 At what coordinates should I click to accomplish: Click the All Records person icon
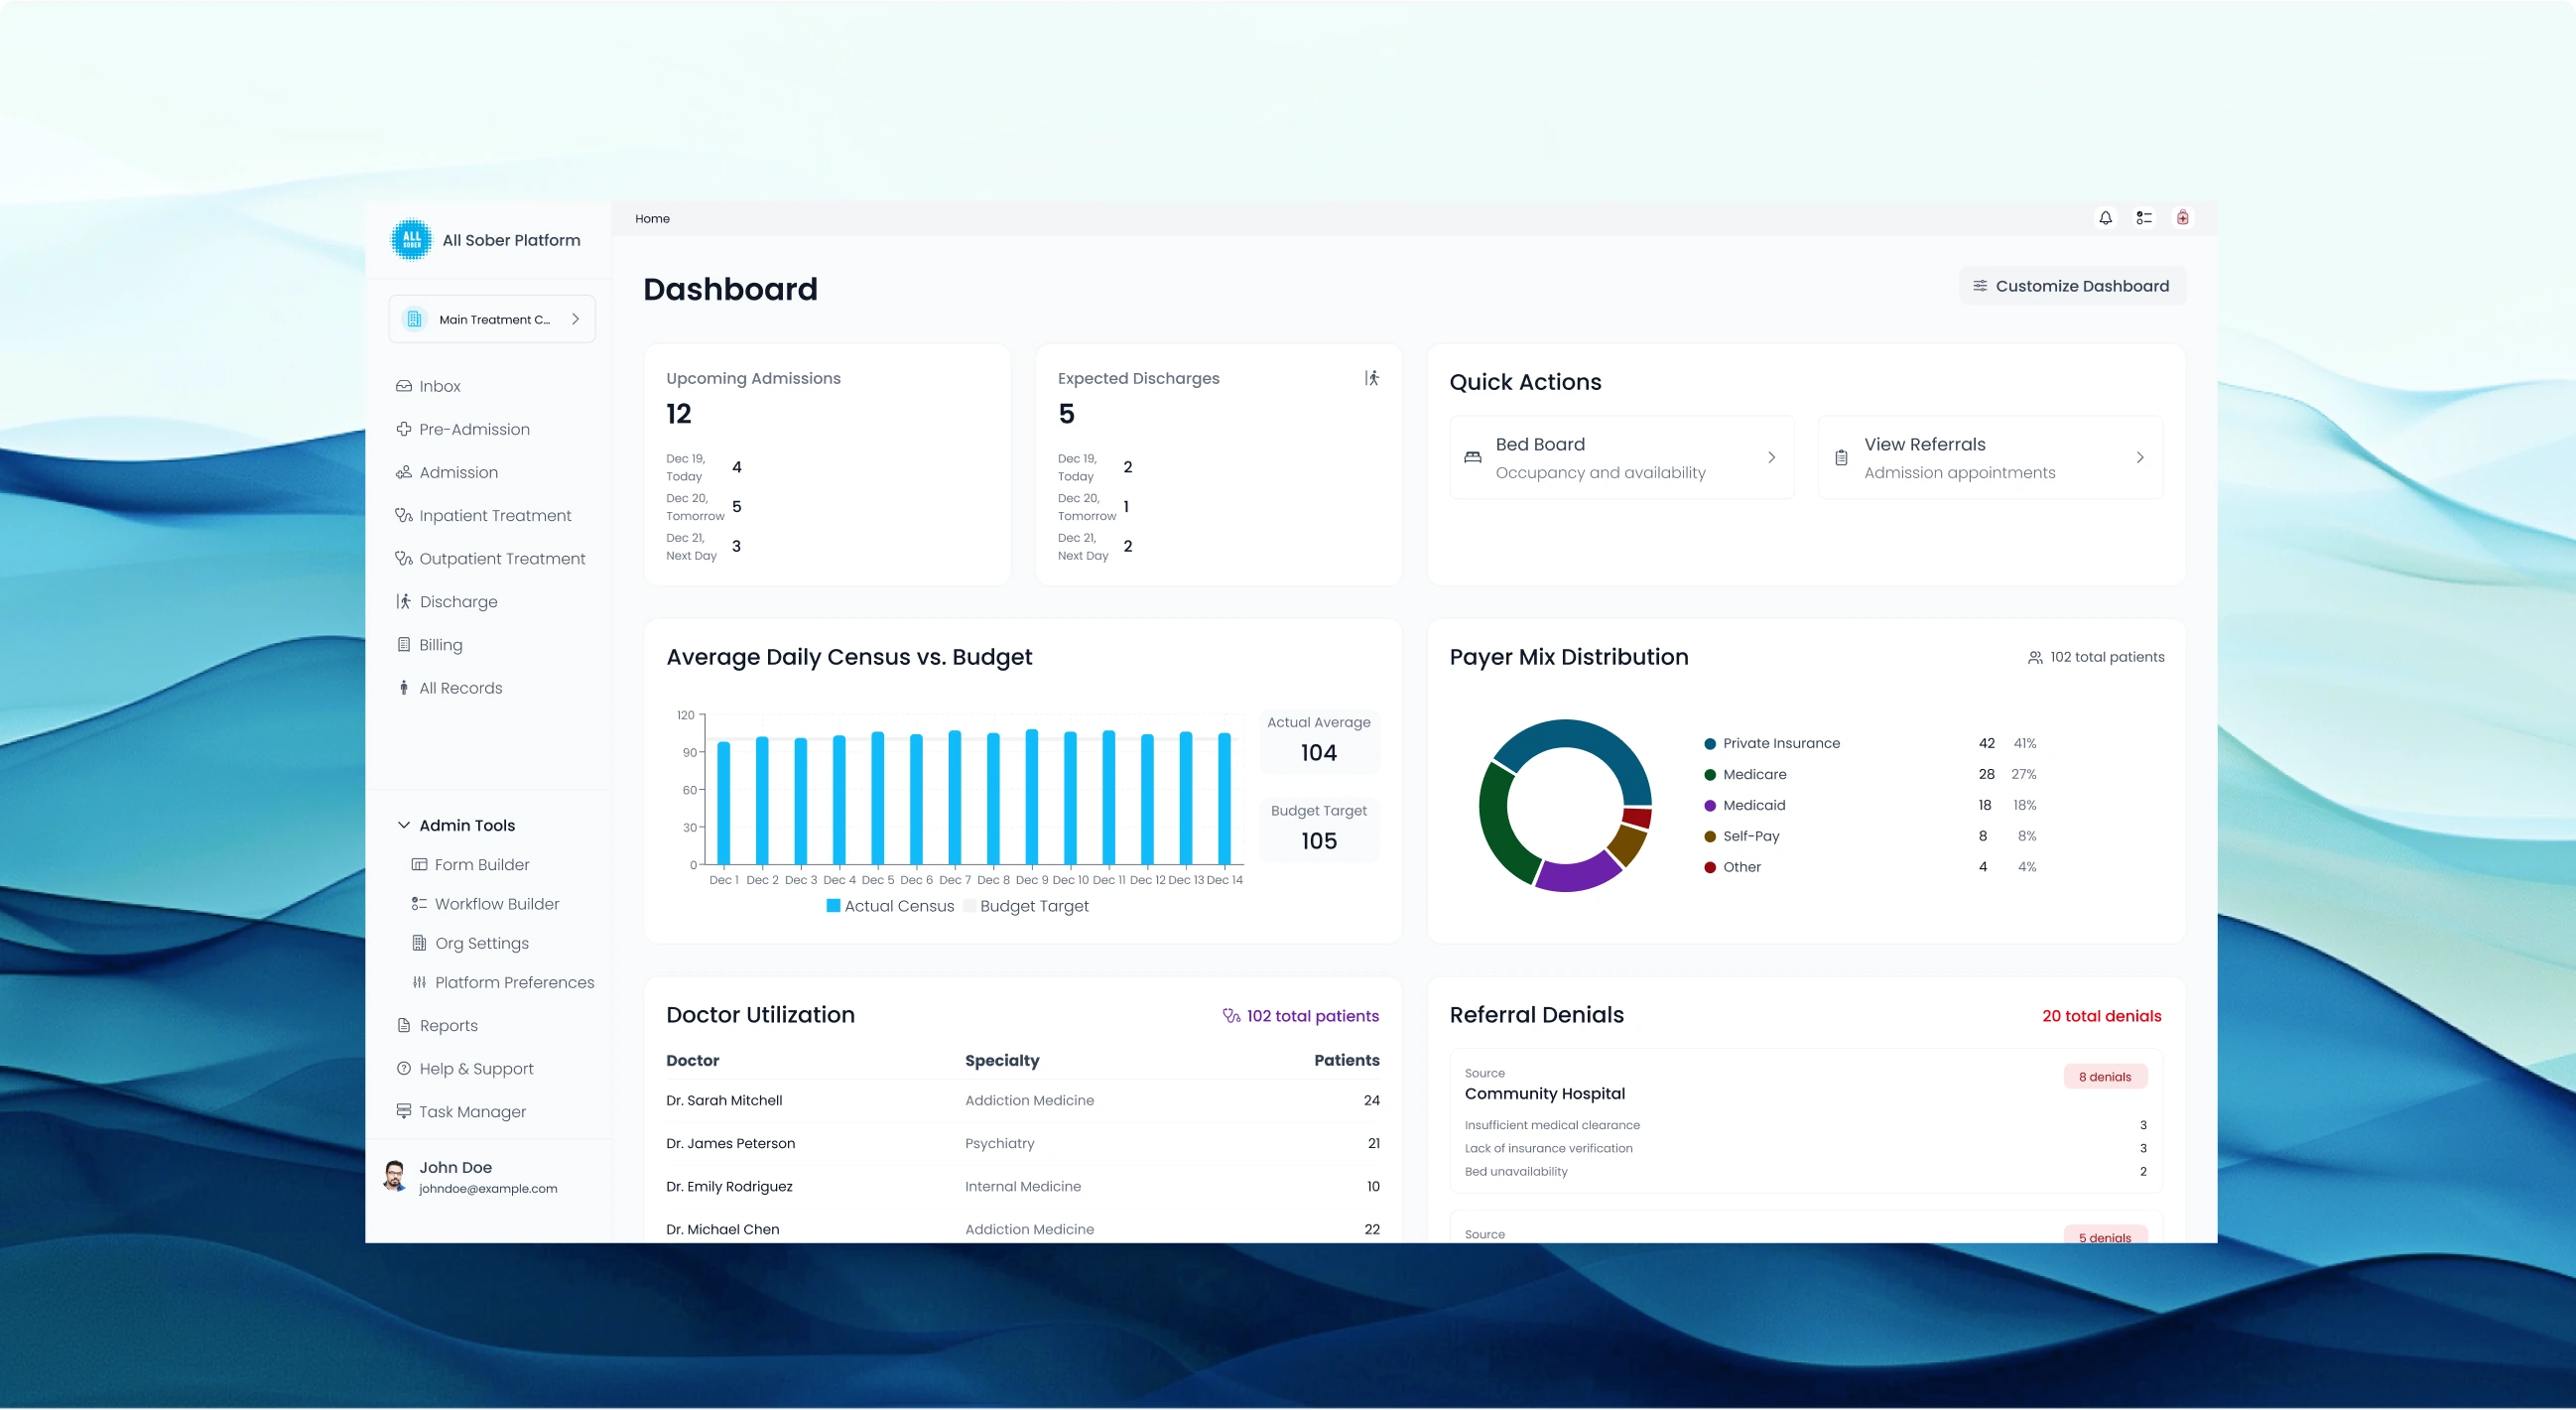[x=404, y=687]
